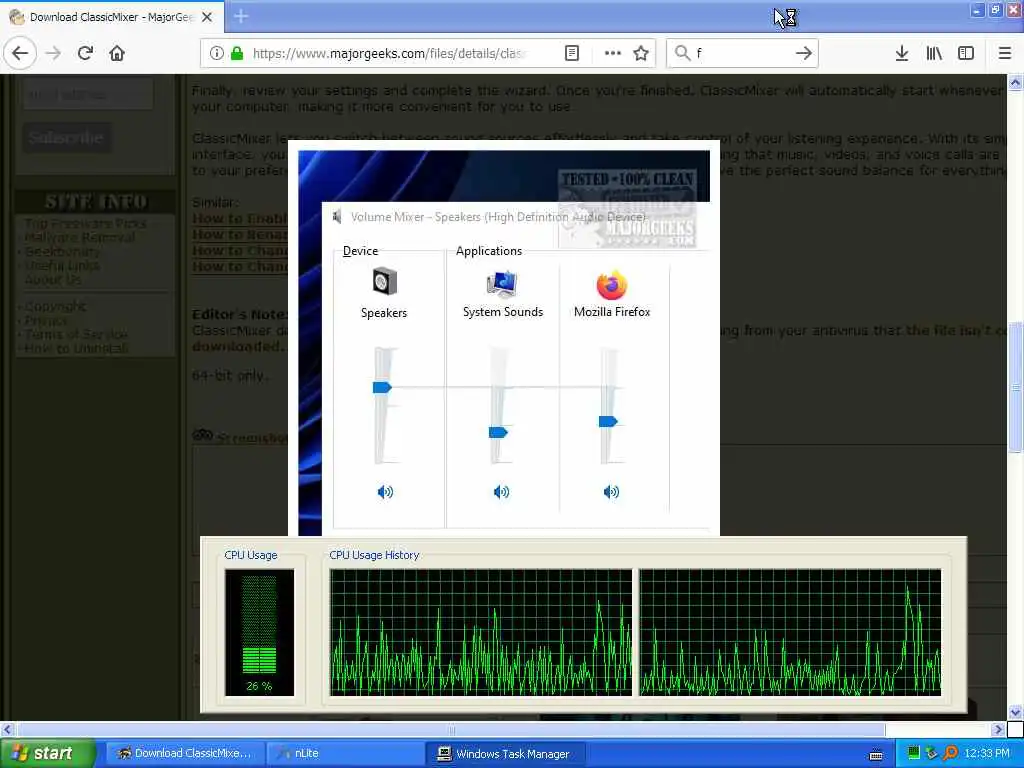Image resolution: width=1024 pixels, height=768 pixels.
Task: Click the System Sounds volume slider handle
Action: pyautogui.click(x=498, y=432)
